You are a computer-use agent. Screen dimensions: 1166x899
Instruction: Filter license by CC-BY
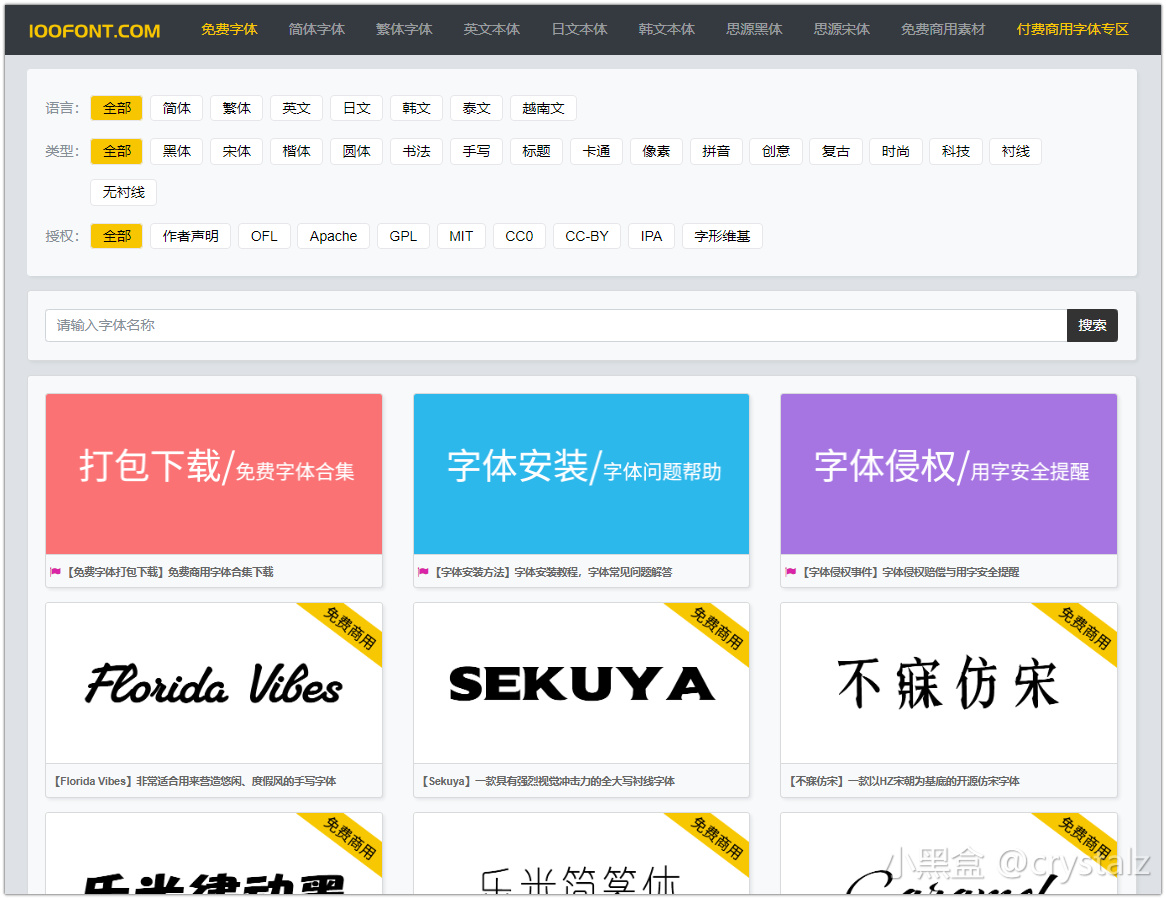pos(587,236)
